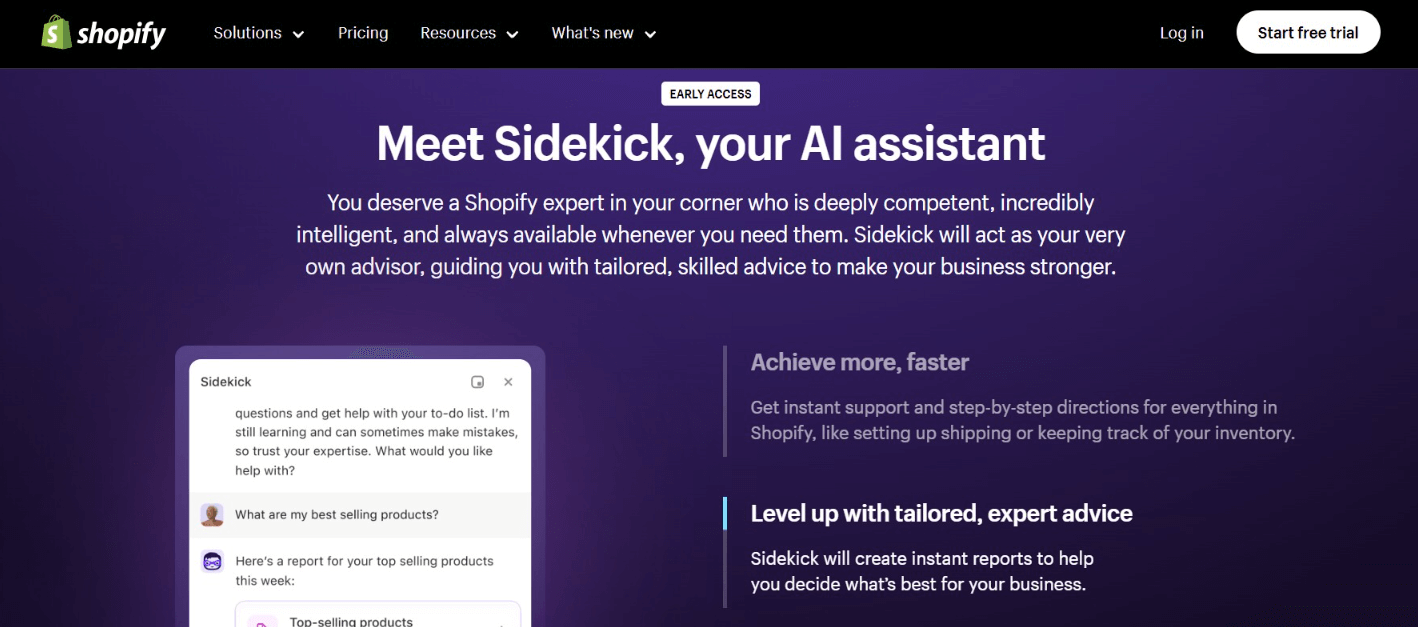The height and width of the screenshot is (627, 1418).
Task: Open the Top-selling products report card
Action: tap(378, 617)
